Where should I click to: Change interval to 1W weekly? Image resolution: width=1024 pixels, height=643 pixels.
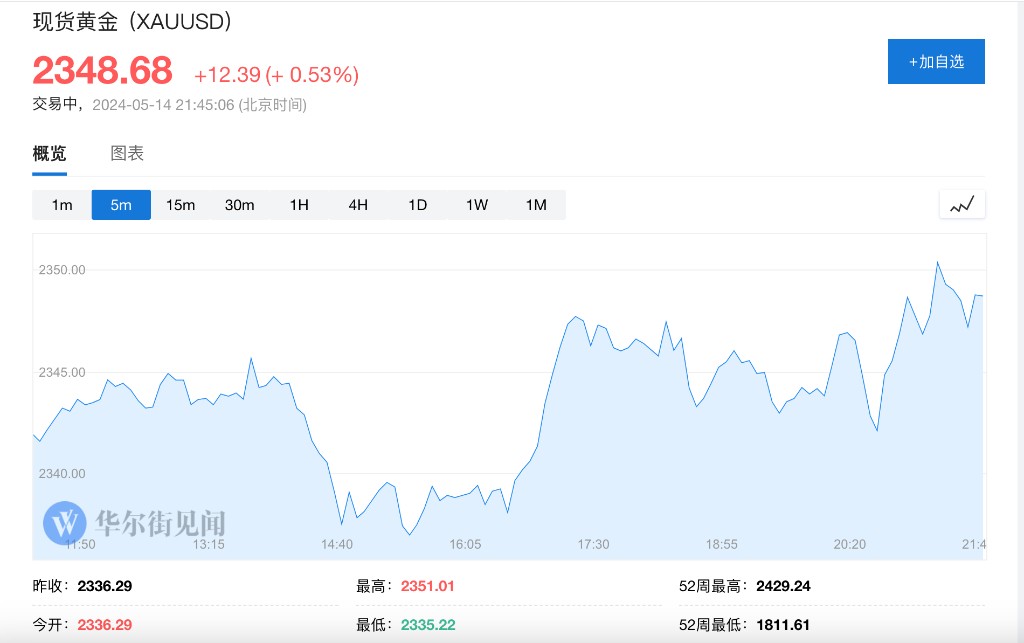pos(477,205)
